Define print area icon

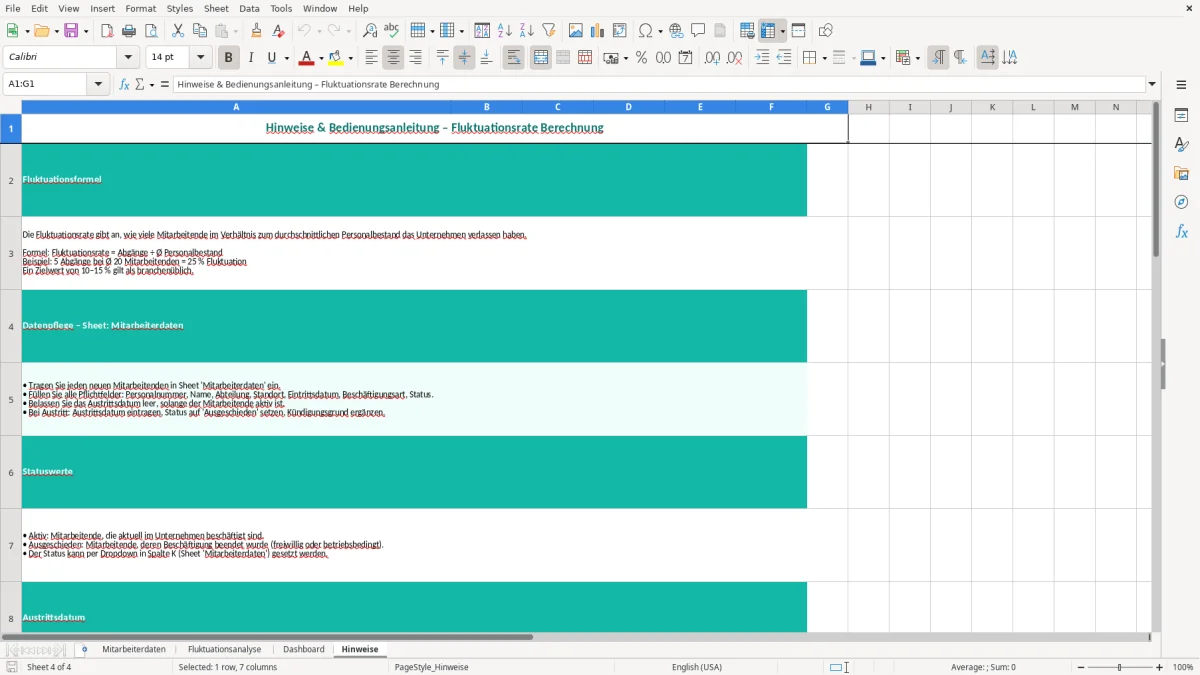[747, 31]
